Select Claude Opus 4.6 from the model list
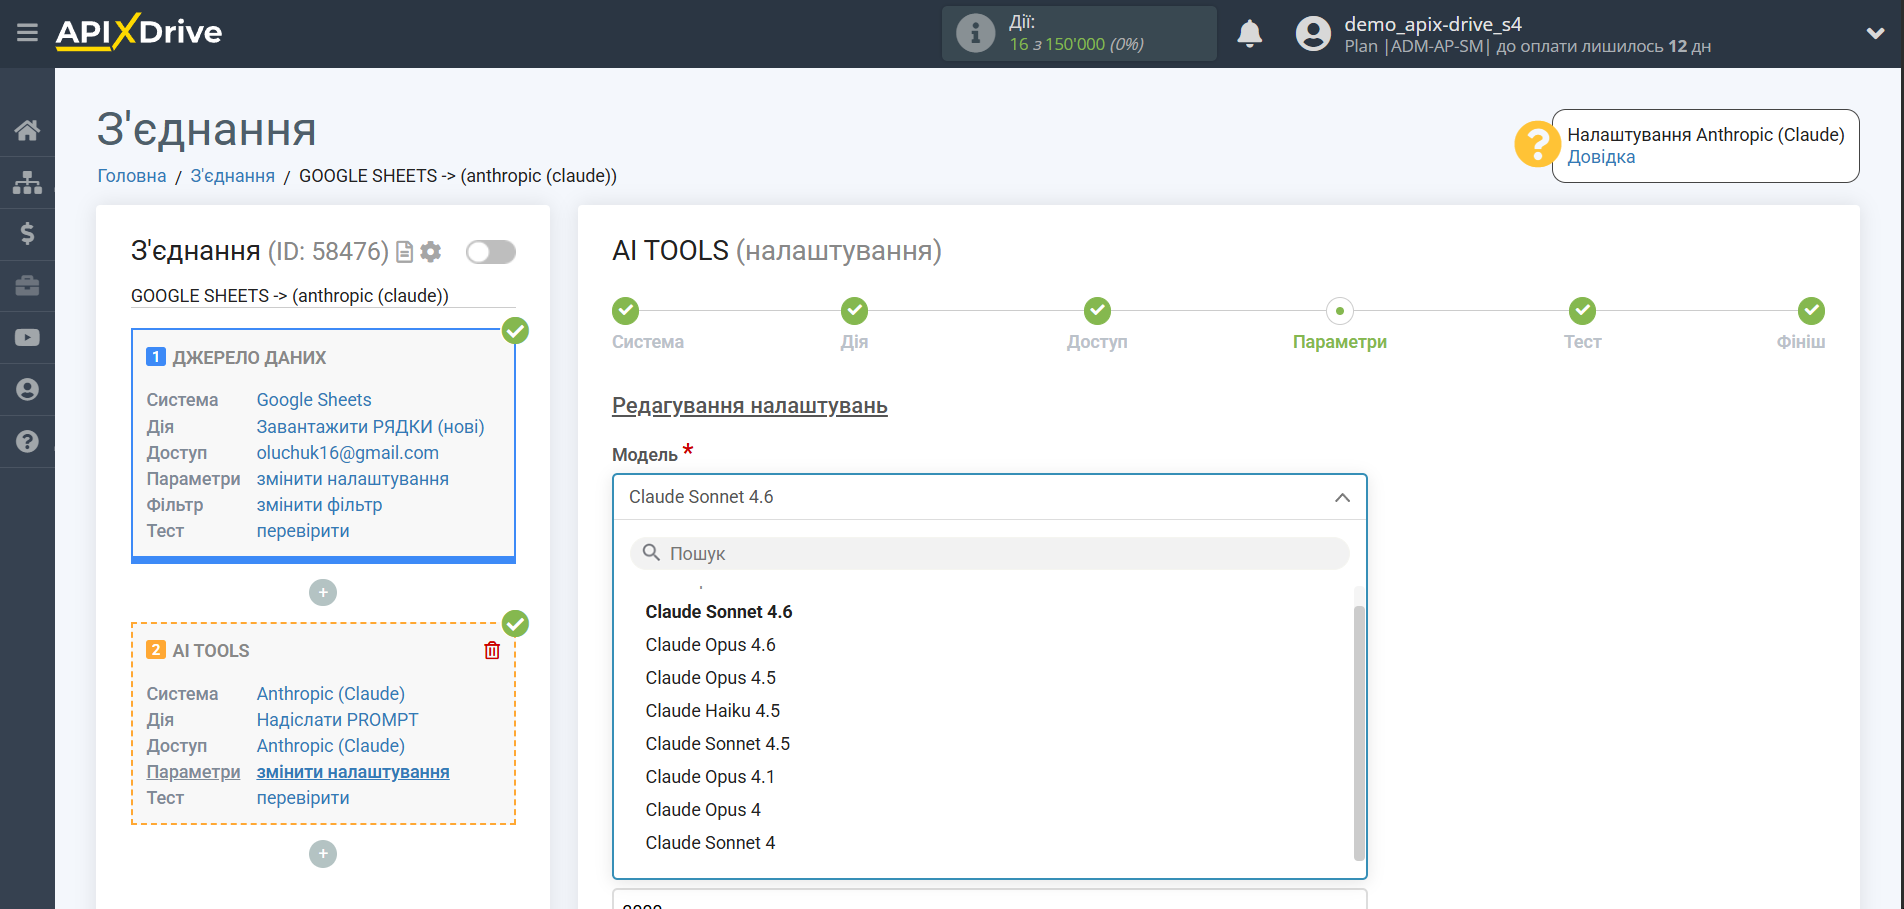 pos(710,645)
